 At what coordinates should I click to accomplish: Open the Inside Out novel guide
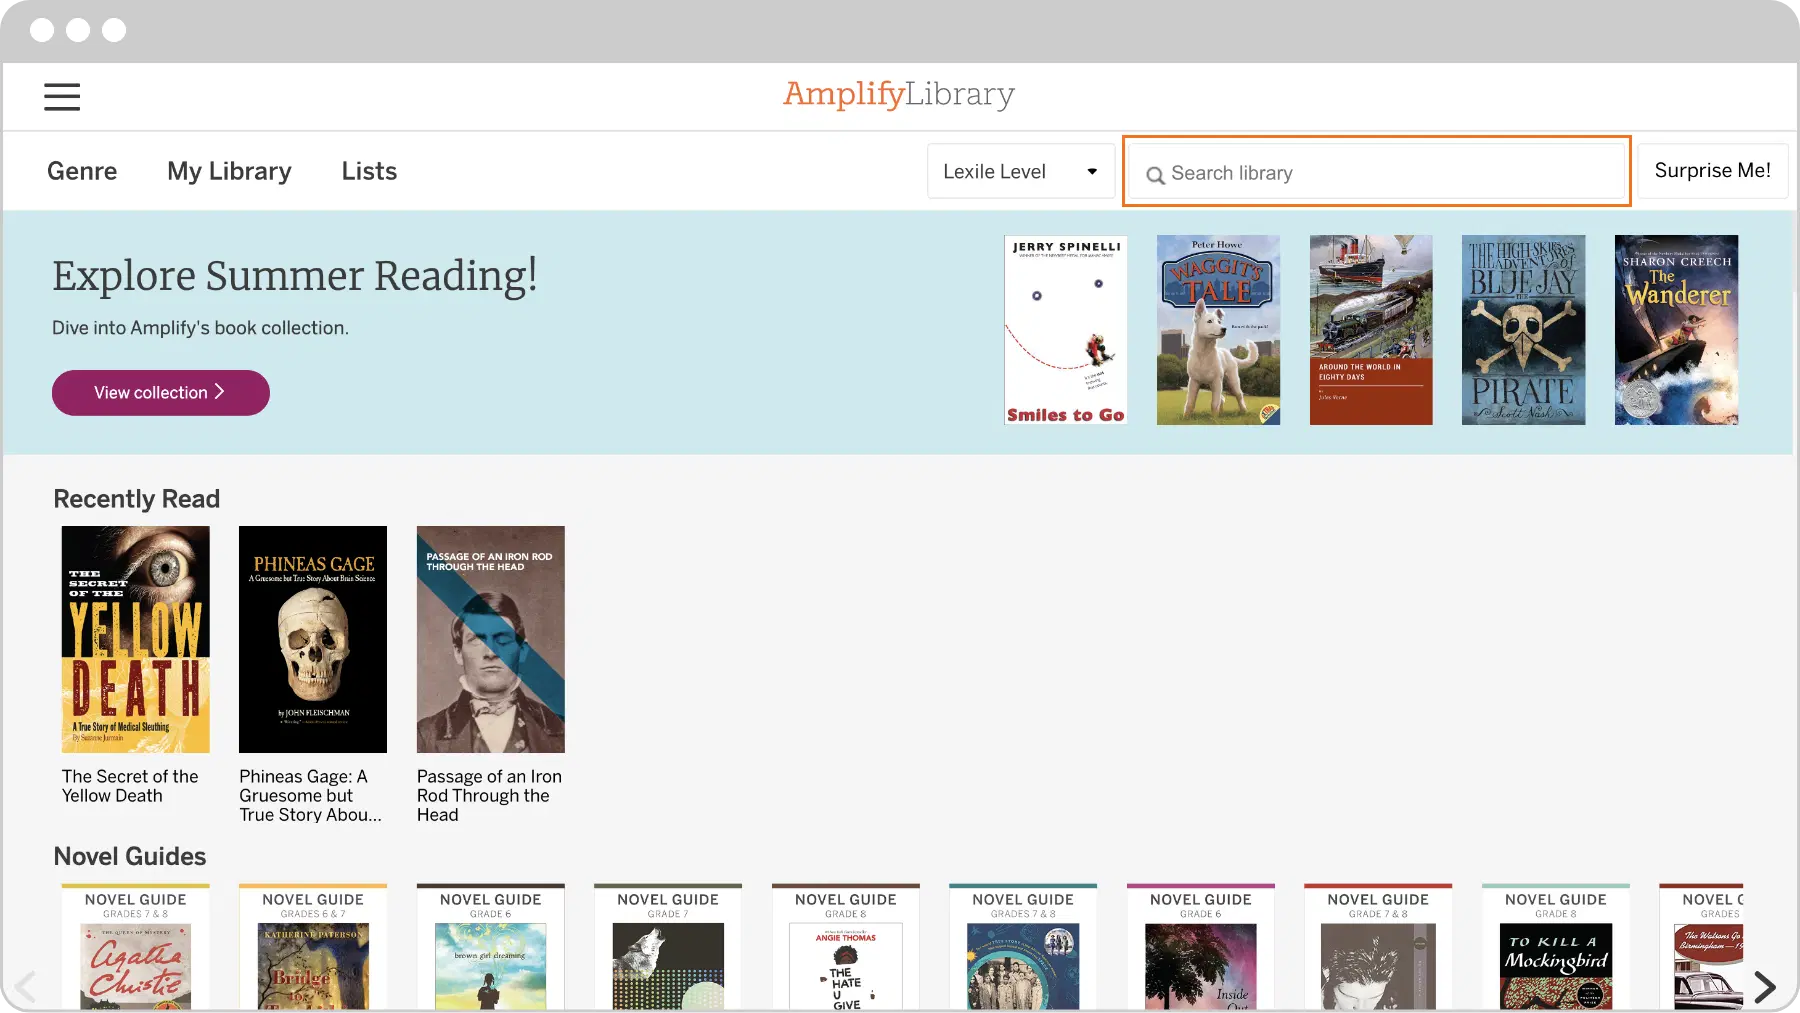(1201, 947)
